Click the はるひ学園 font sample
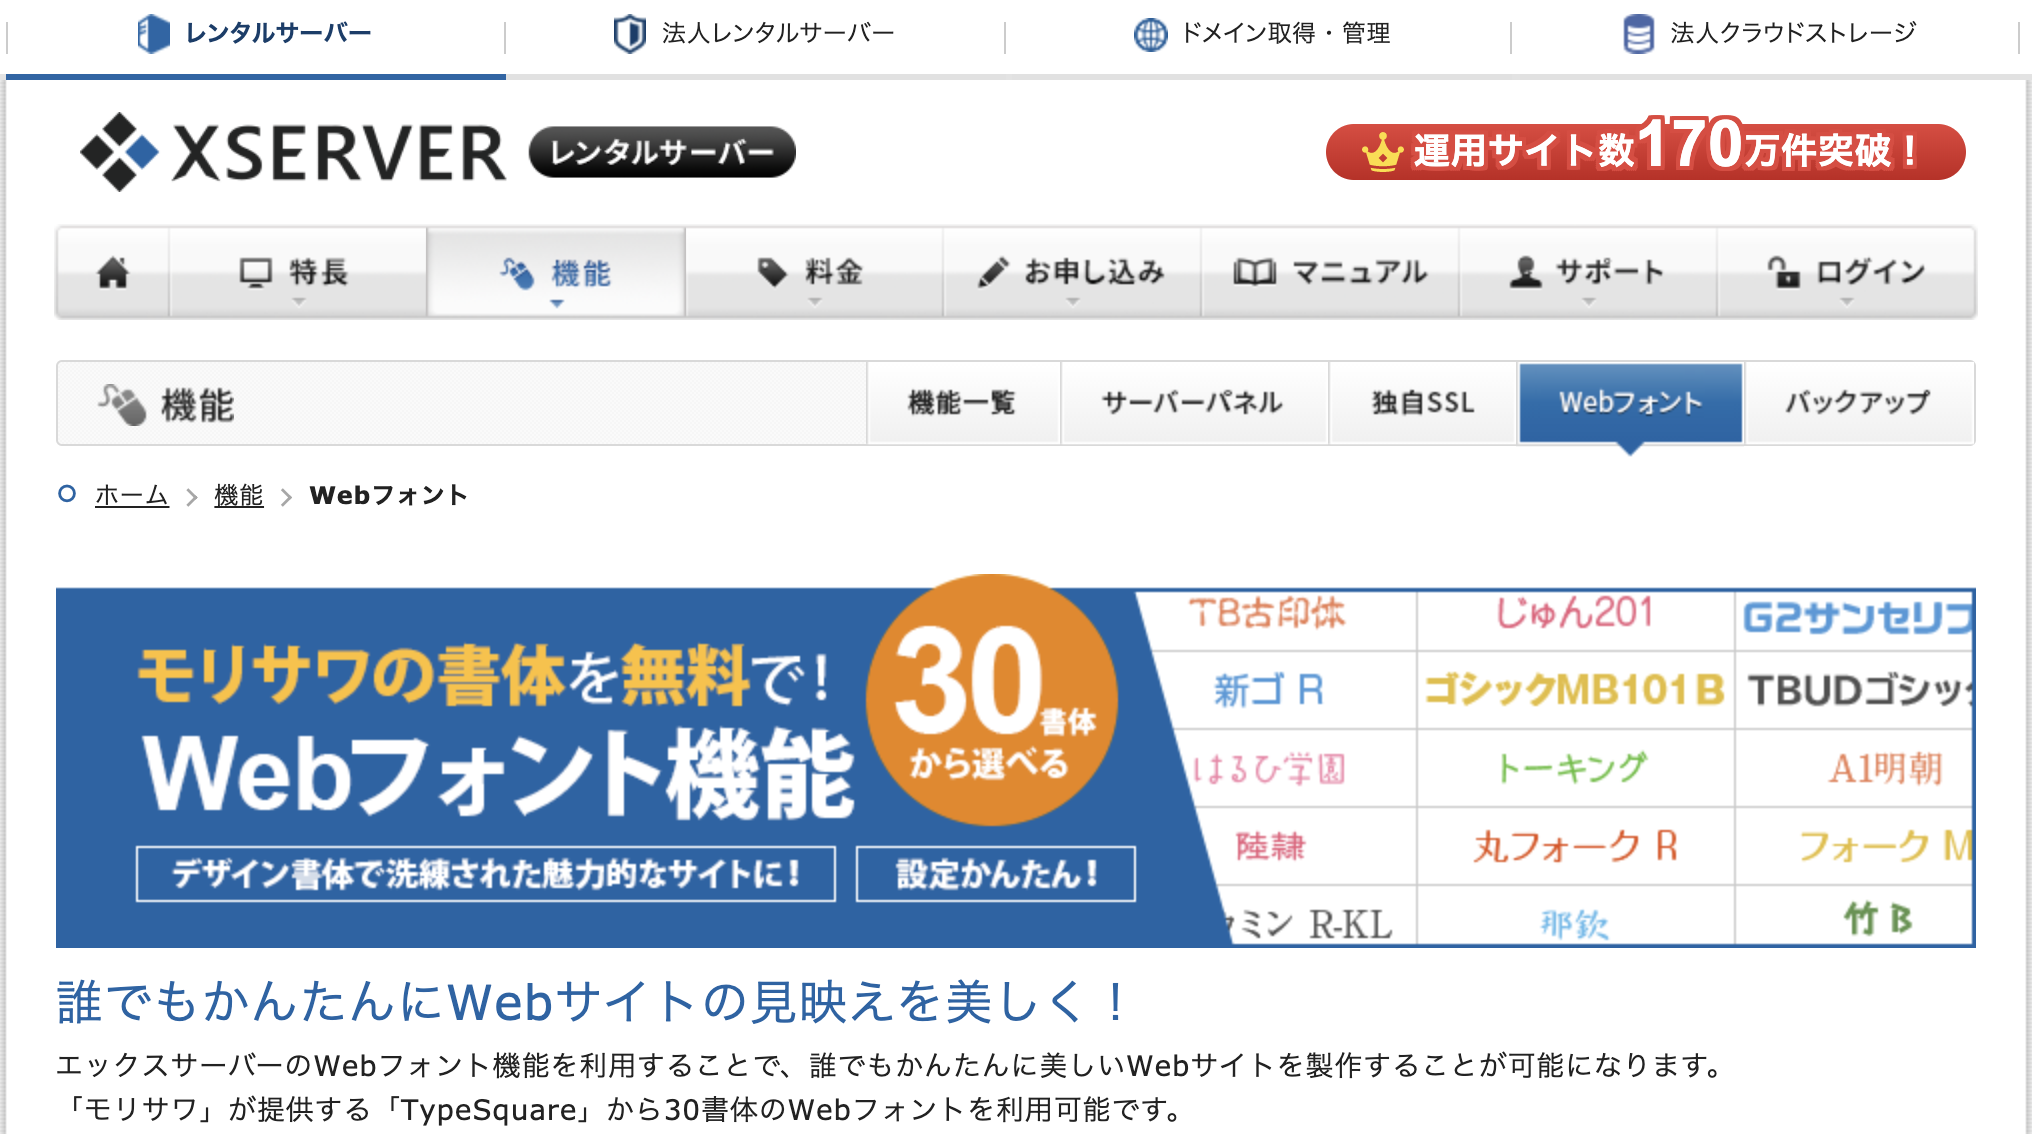This screenshot has height=1134, width=2032. [x=1270, y=768]
